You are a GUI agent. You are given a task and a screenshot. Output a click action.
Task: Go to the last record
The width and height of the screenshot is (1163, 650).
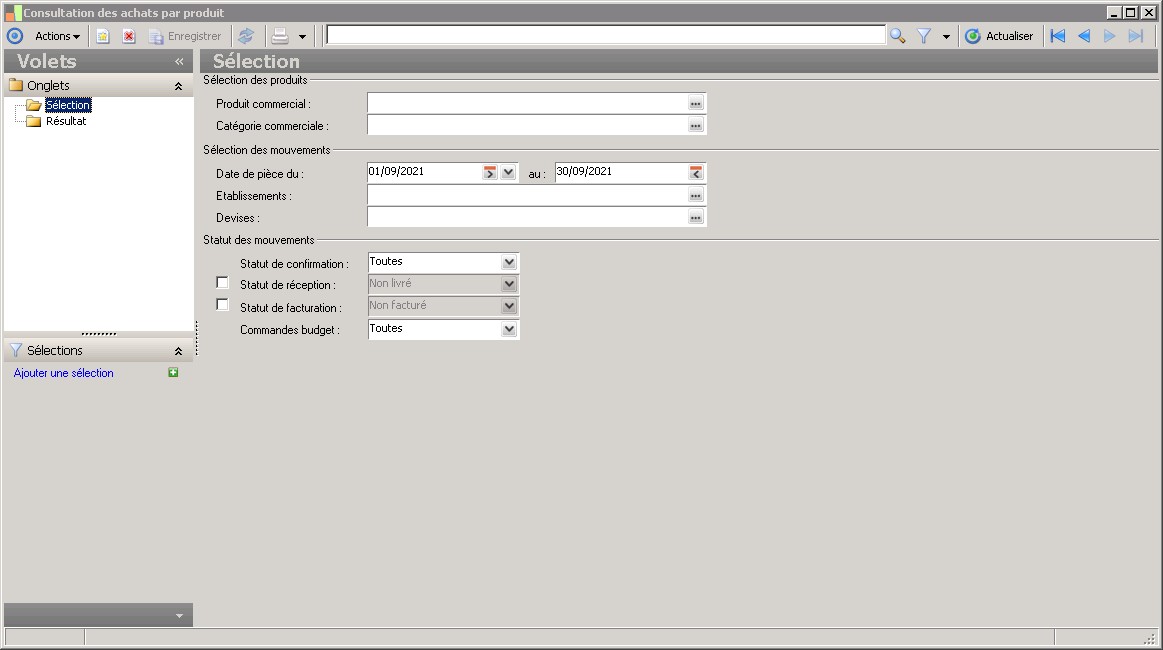[x=1136, y=36]
